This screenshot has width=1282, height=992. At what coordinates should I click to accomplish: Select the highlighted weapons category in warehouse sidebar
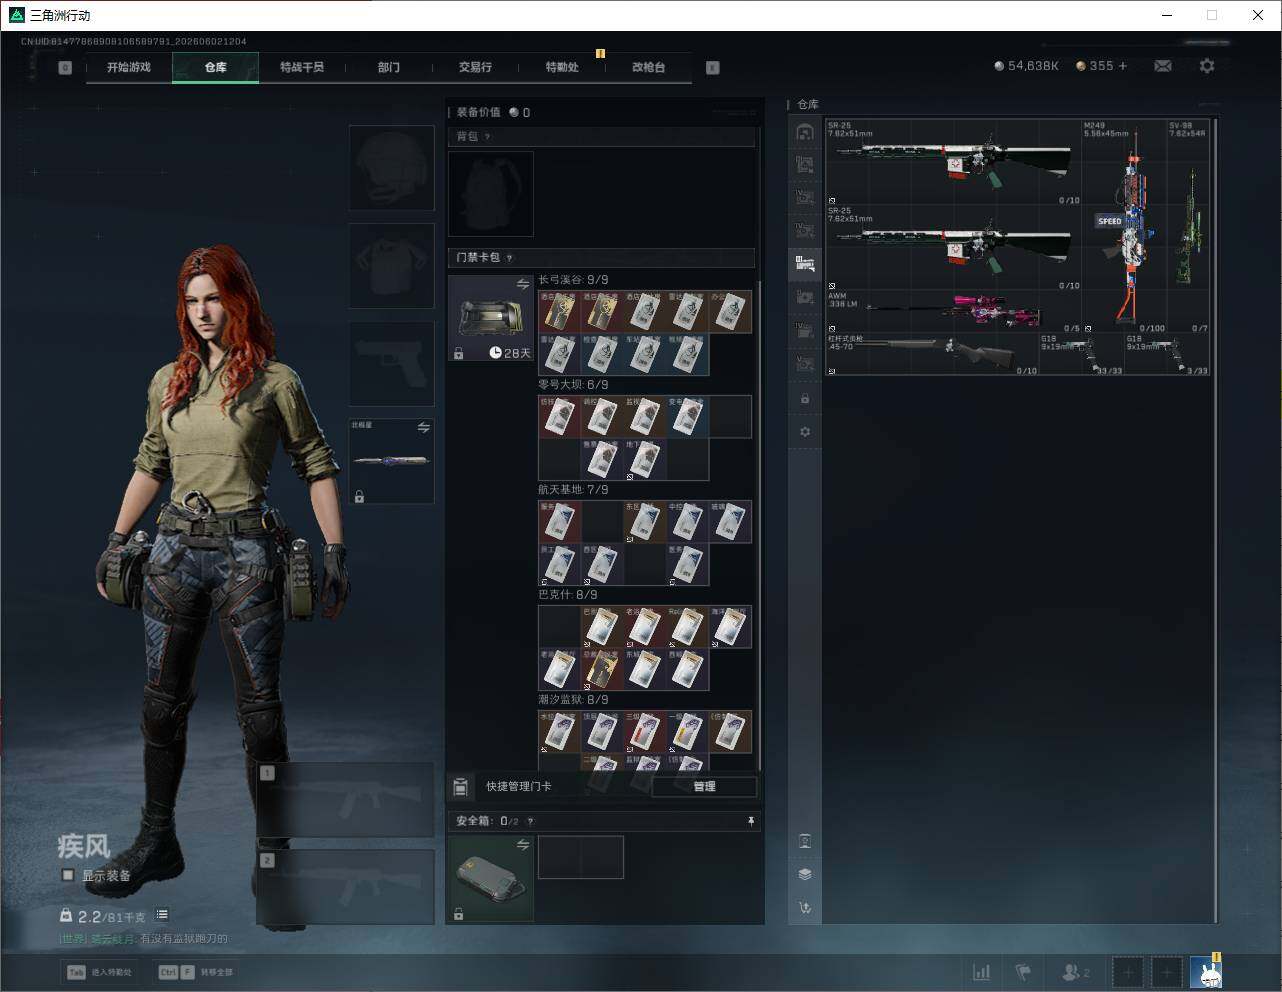(805, 264)
